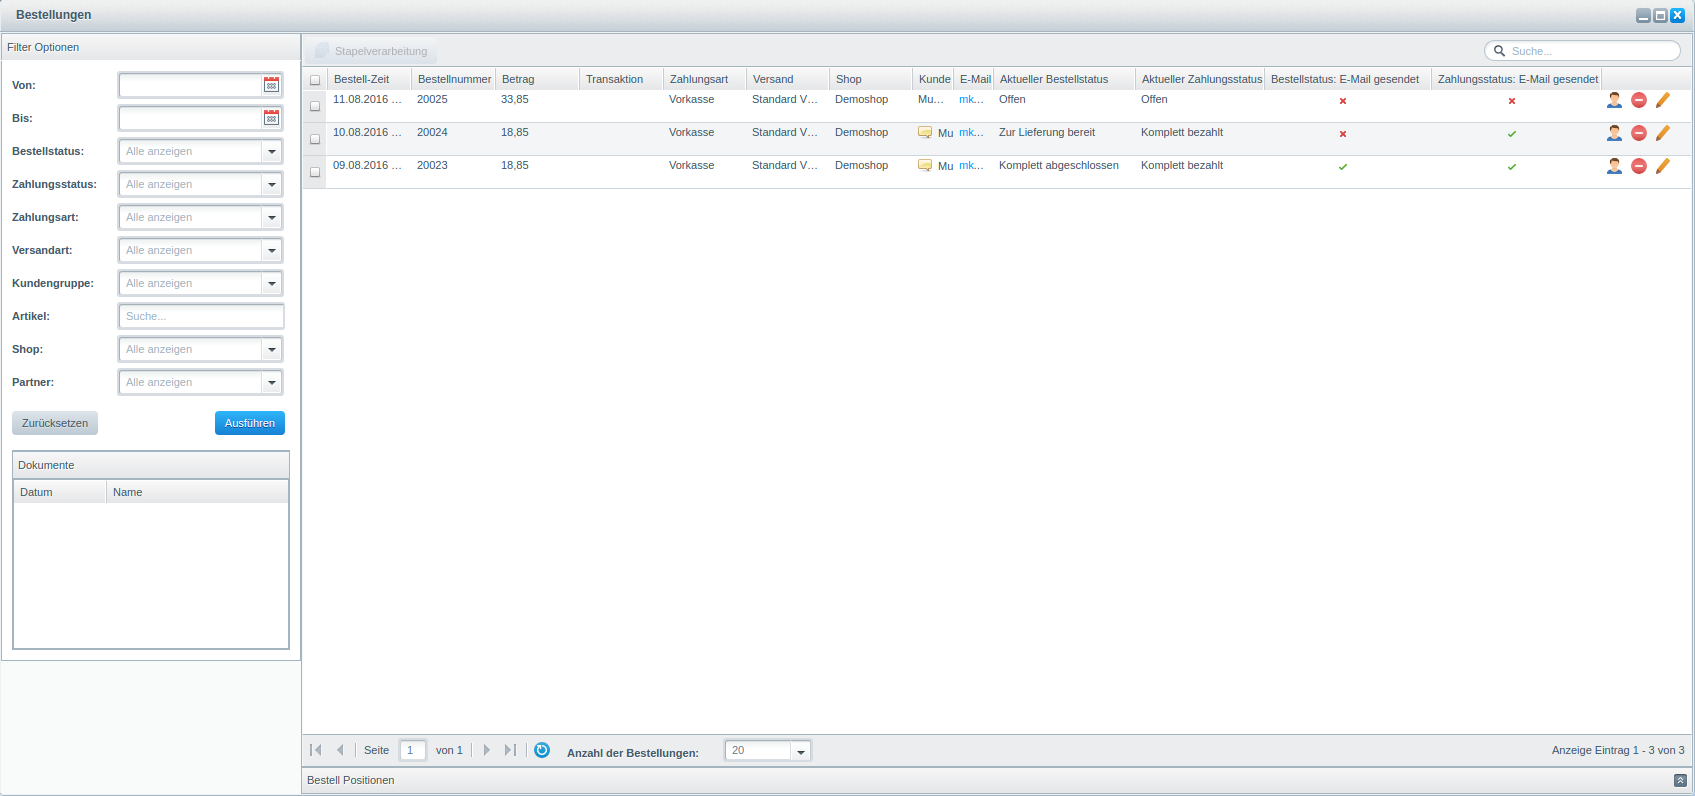The image size is (1695, 796).
Task: Sort by Transaktion column header
Action: pyautogui.click(x=622, y=79)
